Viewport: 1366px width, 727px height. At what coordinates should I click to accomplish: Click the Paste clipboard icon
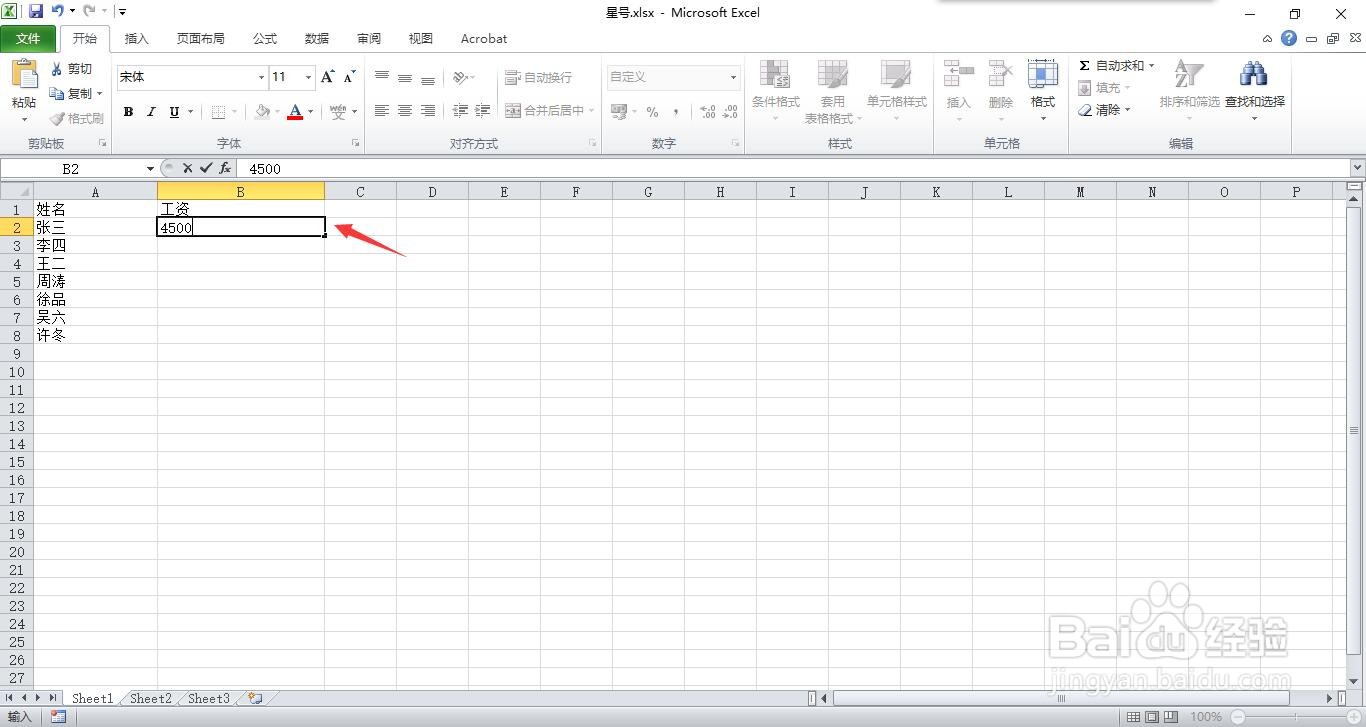click(x=24, y=75)
